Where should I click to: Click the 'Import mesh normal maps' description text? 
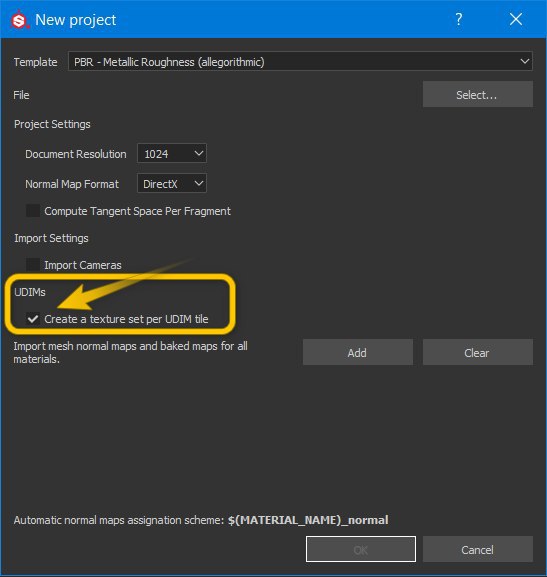point(131,352)
